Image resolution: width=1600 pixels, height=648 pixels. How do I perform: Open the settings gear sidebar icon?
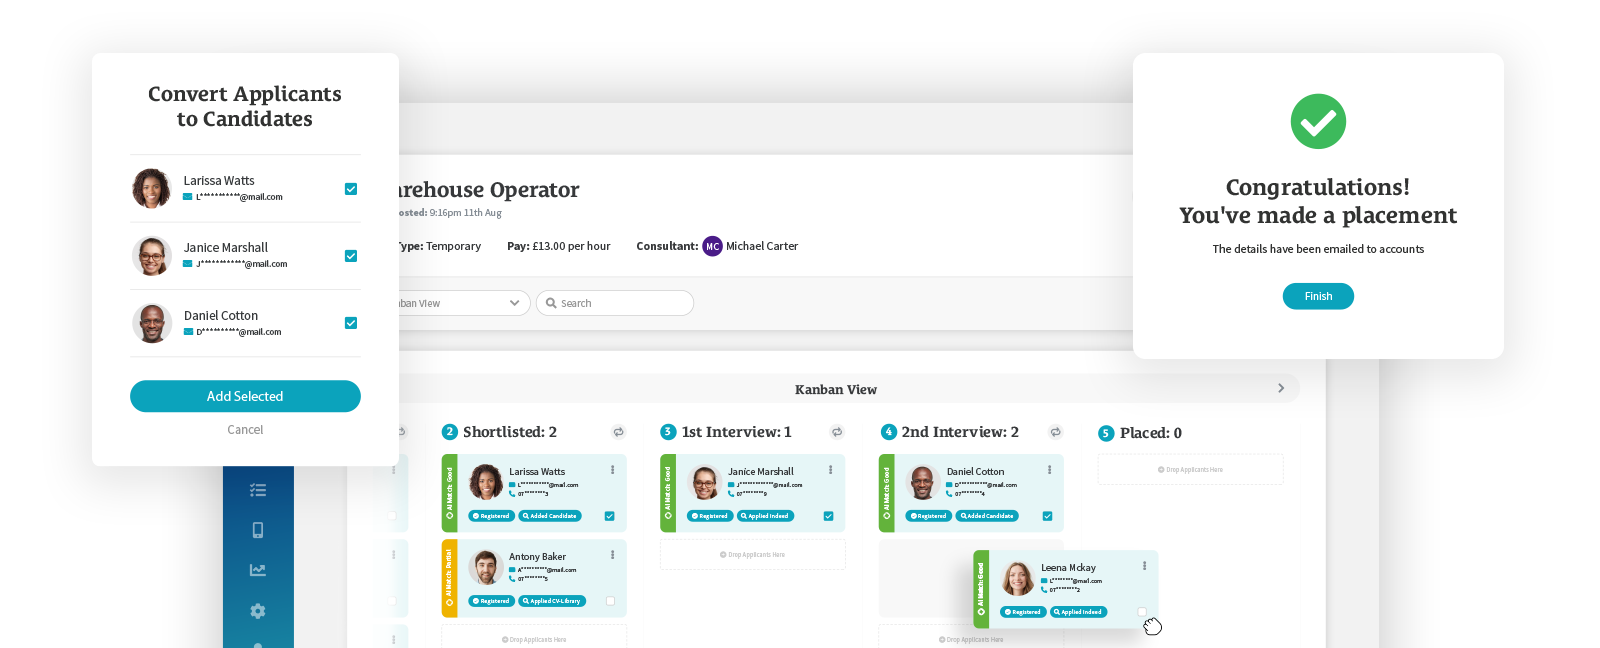258,611
